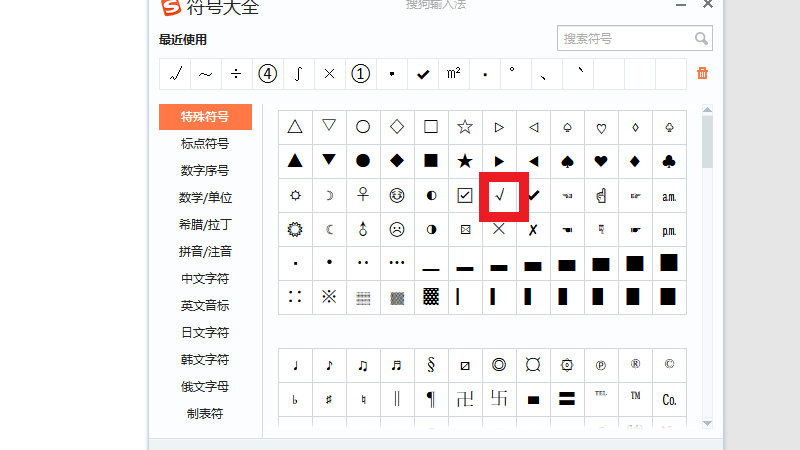
Task: Go to 日文字符 category
Action: coord(205,332)
